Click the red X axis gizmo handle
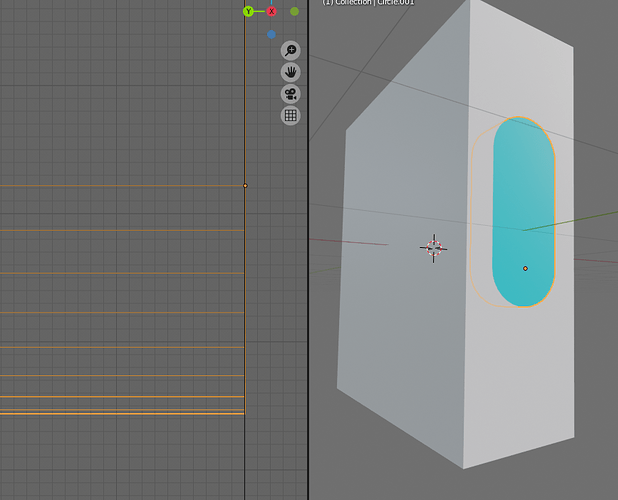Image resolution: width=618 pixels, height=500 pixels. [x=272, y=11]
